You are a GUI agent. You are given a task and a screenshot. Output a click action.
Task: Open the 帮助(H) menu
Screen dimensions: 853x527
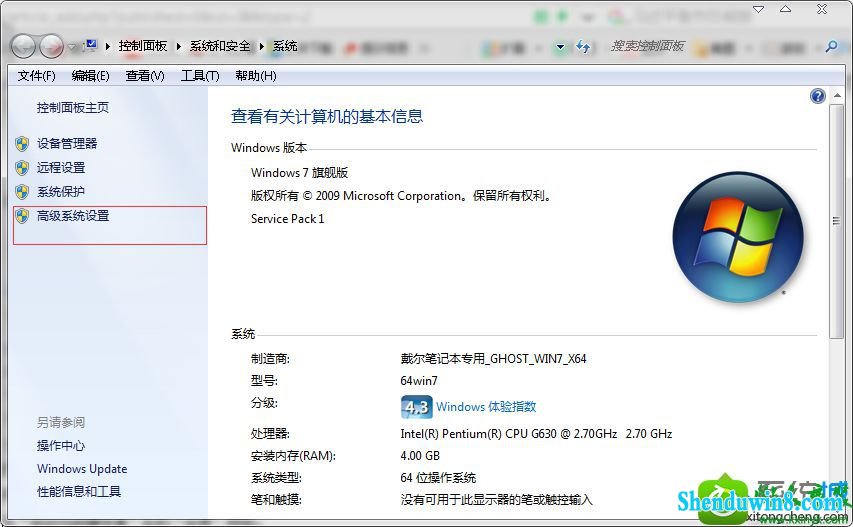pyautogui.click(x=256, y=76)
